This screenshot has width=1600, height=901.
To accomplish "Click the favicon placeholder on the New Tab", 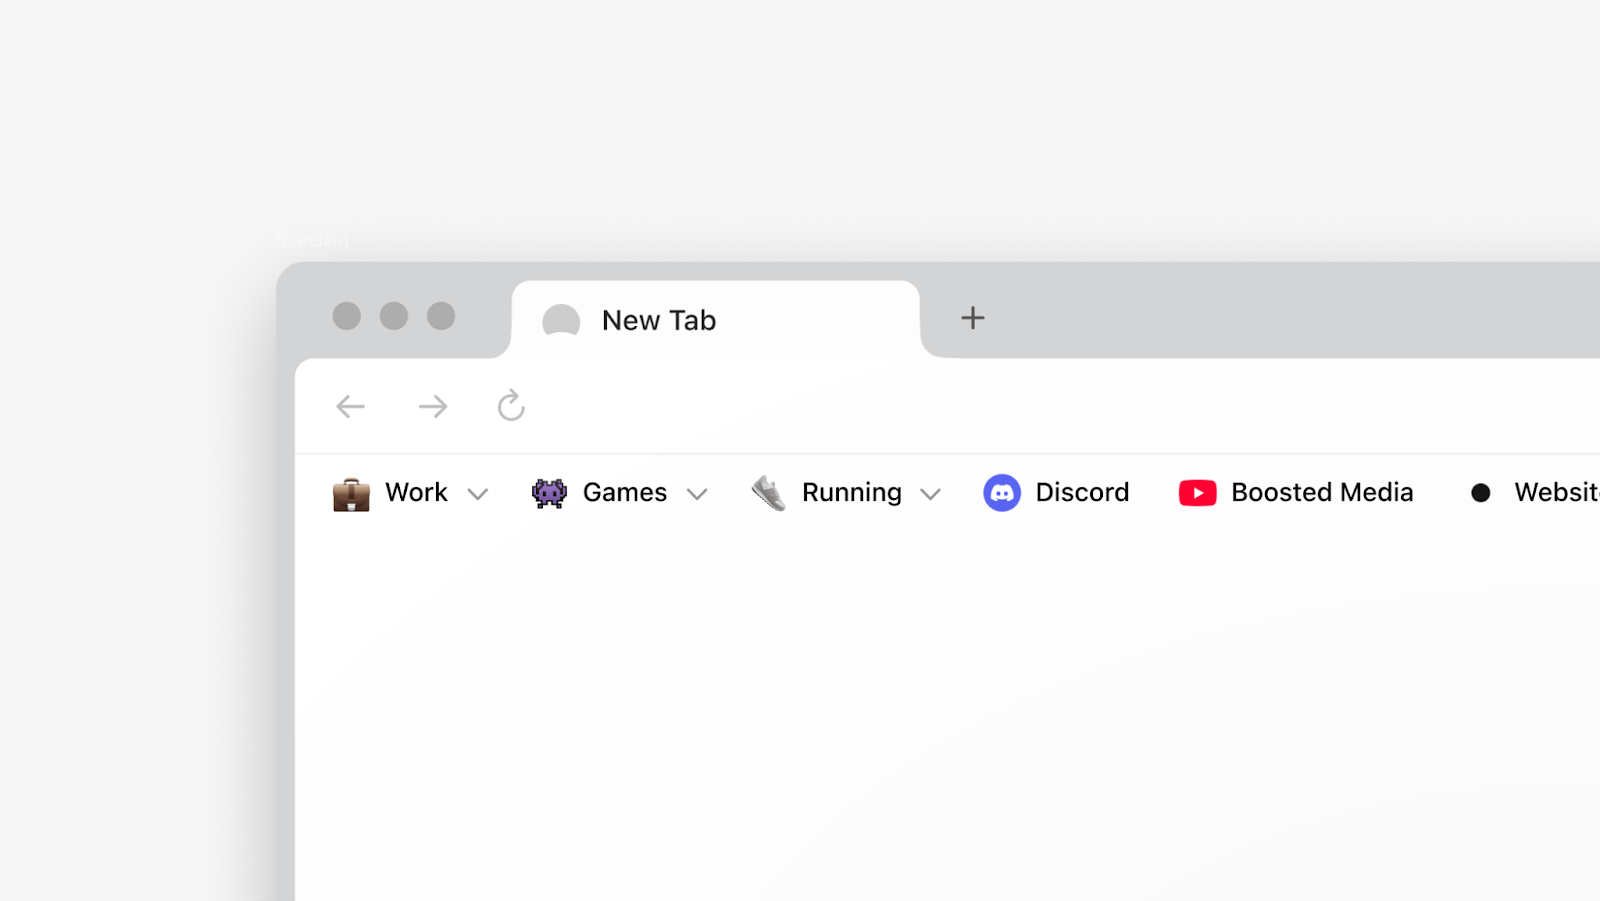I will [x=561, y=320].
